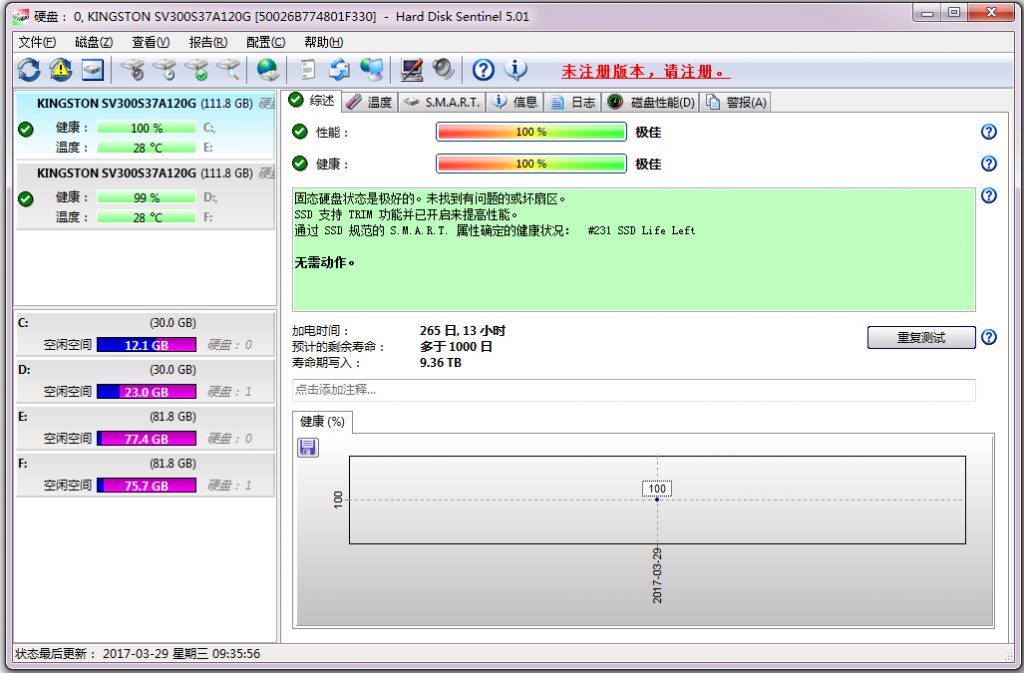Click the disk with clock test icon

coord(165,70)
